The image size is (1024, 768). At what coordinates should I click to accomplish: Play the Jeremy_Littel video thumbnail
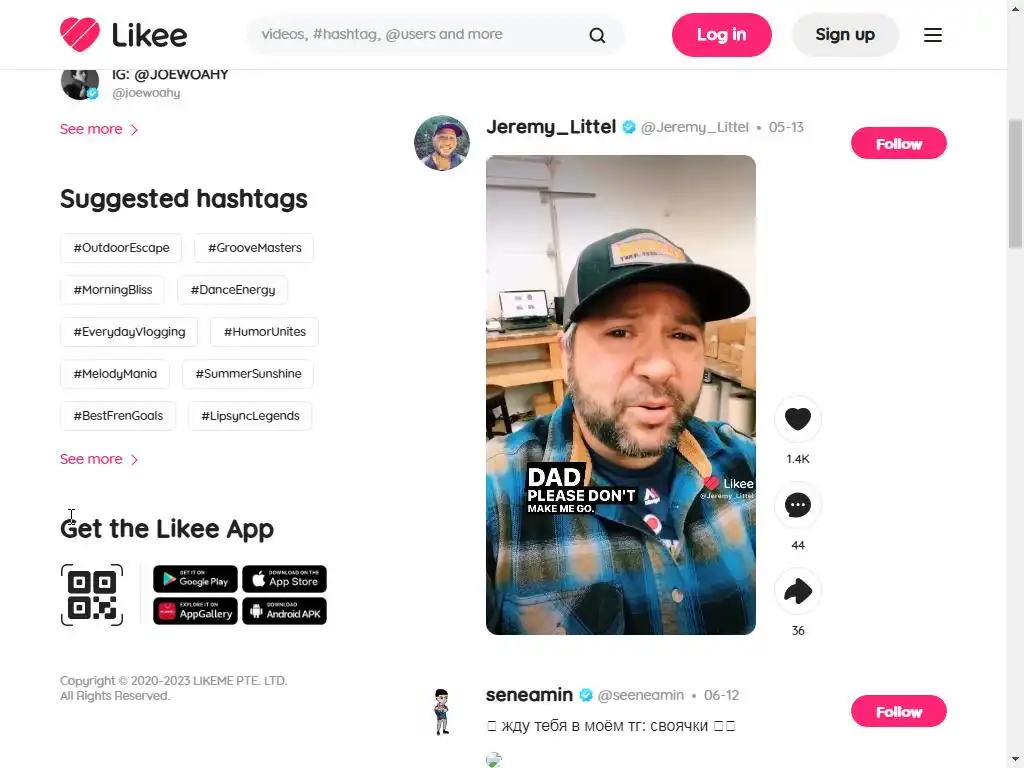[x=620, y=394]
